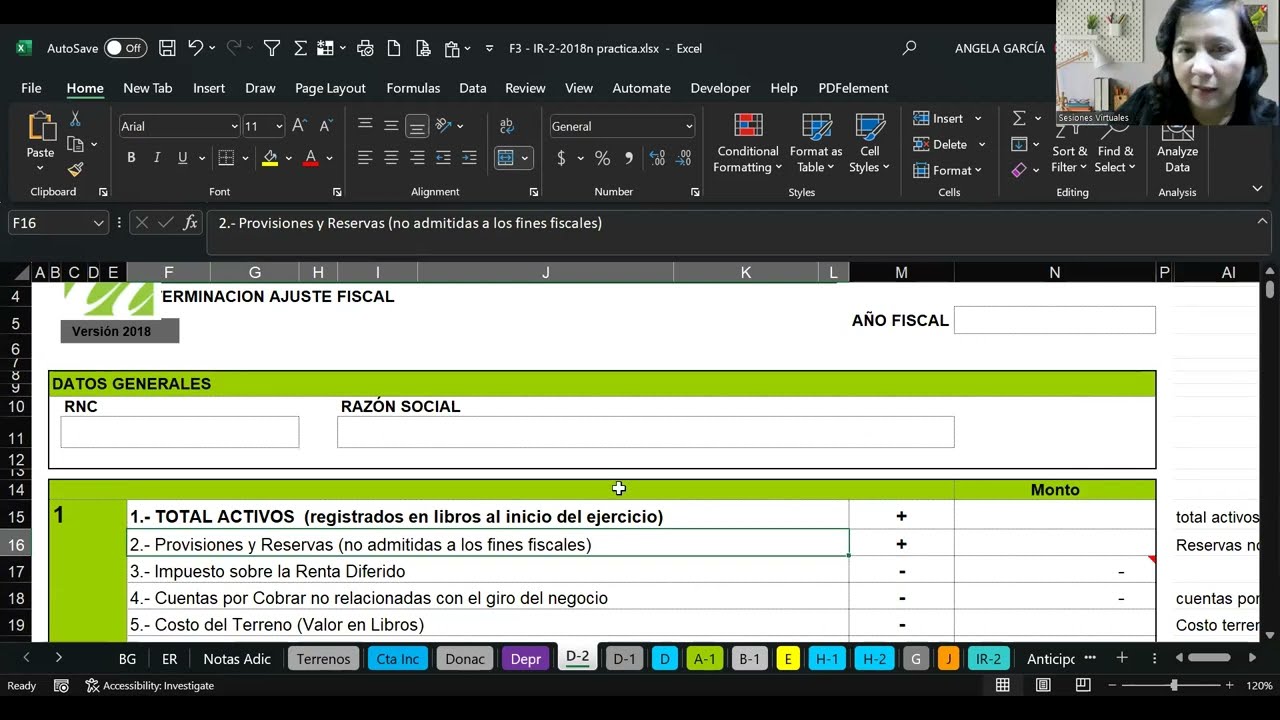Image resolution: width=1280 pixels, height=720 pixels.
Task: Paste from clipboard using the Paste icon
Action: 41,127
